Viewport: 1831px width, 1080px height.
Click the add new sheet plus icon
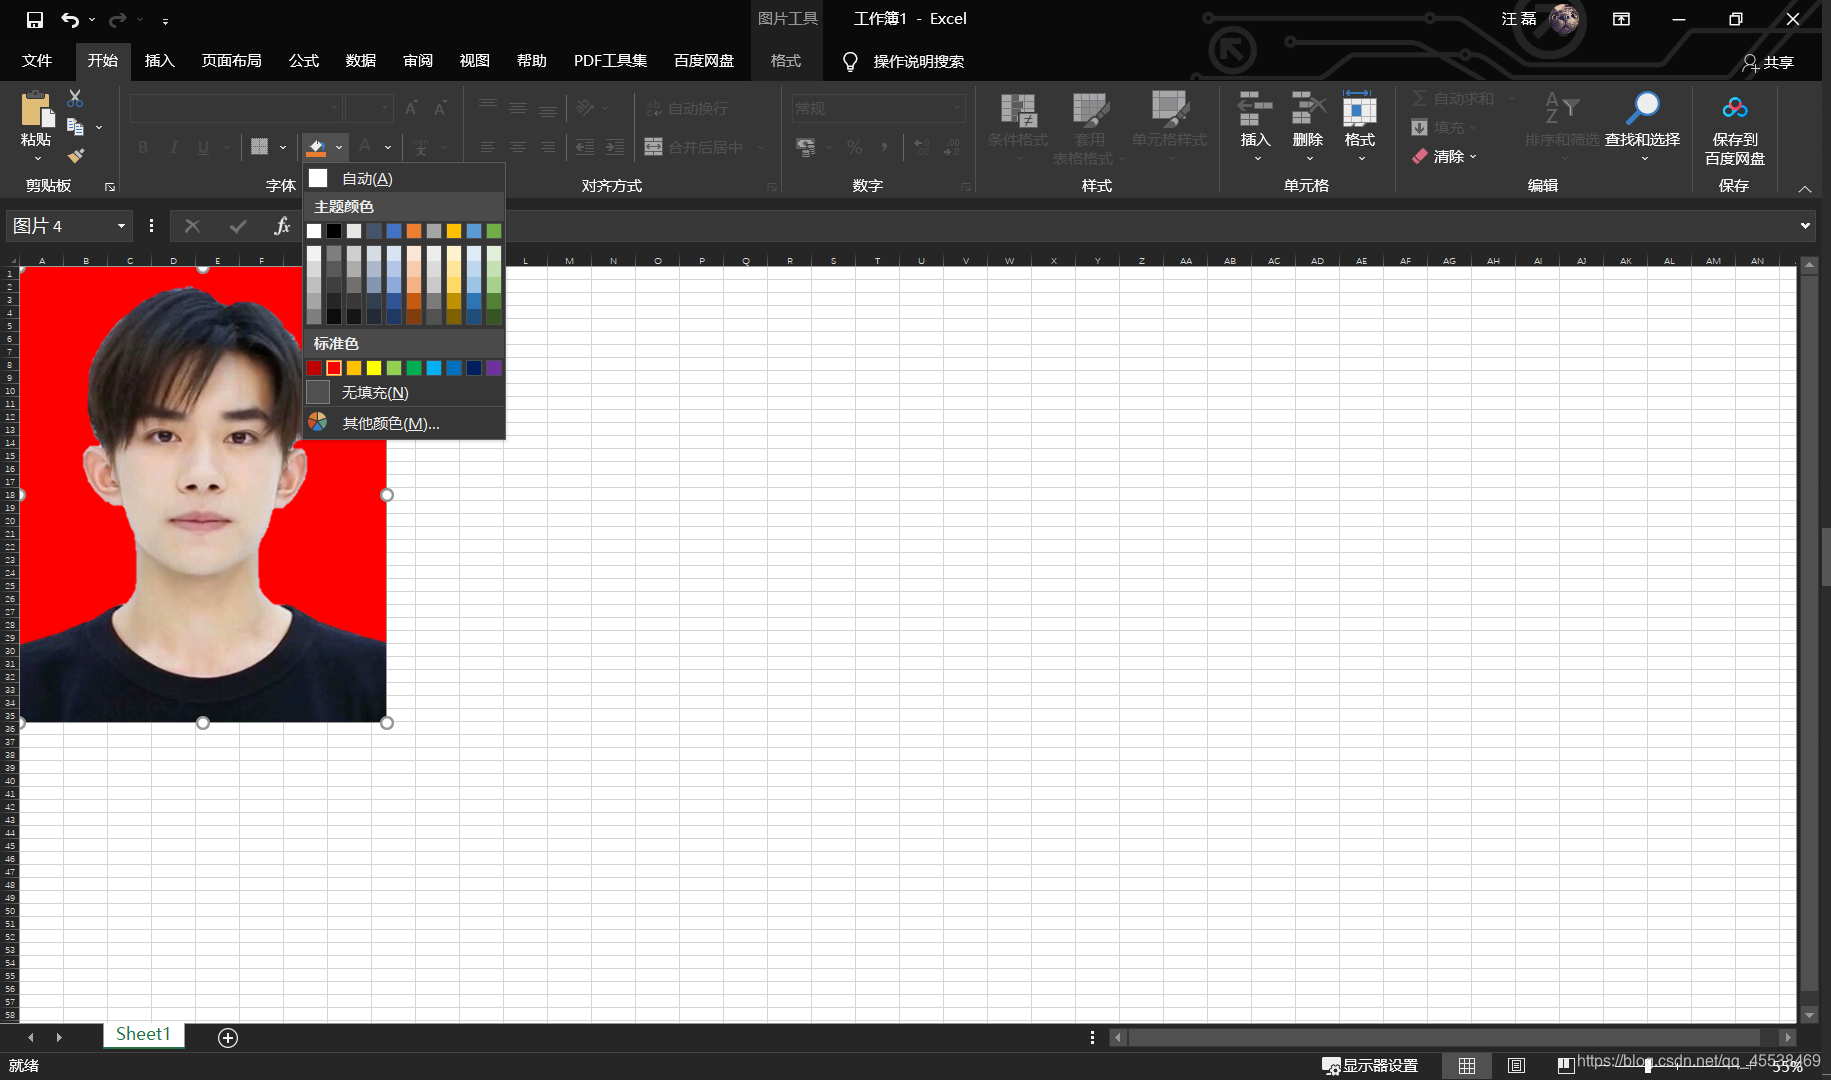click(228, 1038)
